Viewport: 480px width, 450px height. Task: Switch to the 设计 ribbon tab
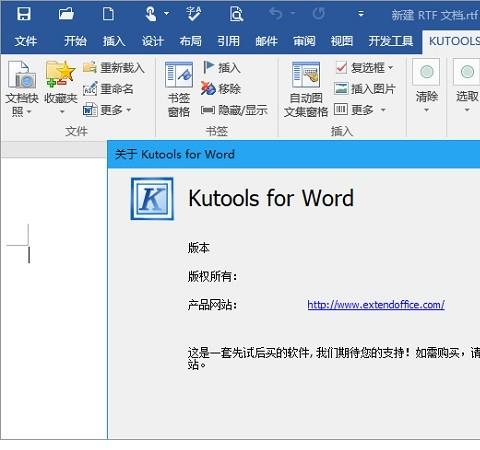[x=153, y=41]
